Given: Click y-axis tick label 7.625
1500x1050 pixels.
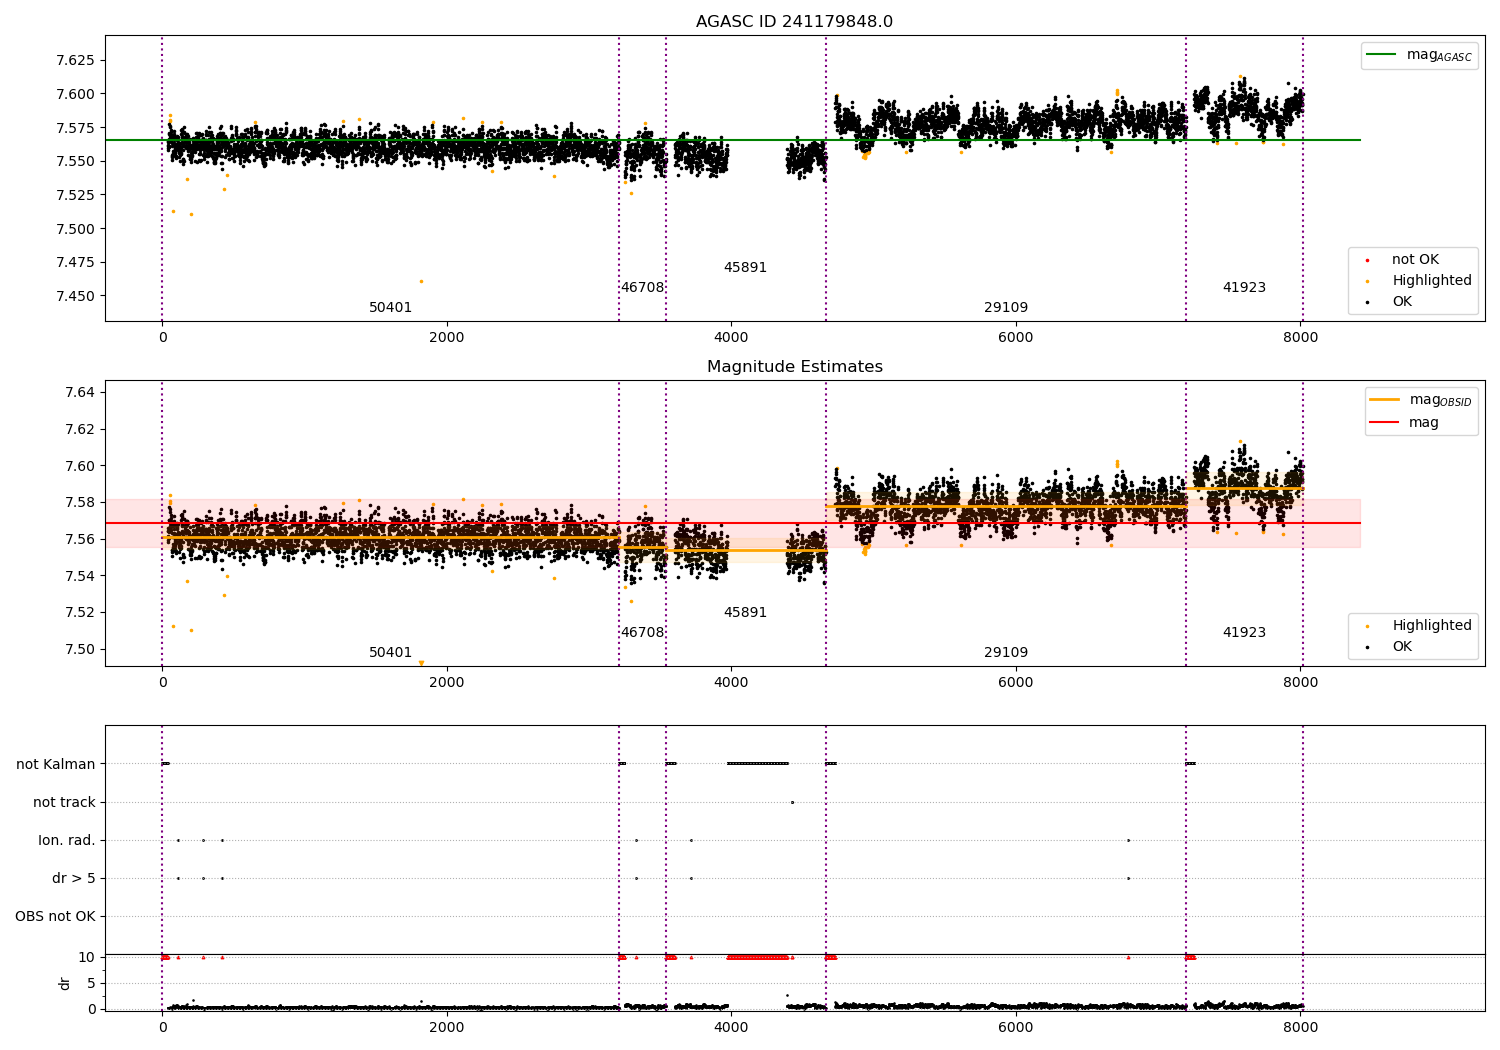Looking at the screenshot, I should 75,61.
